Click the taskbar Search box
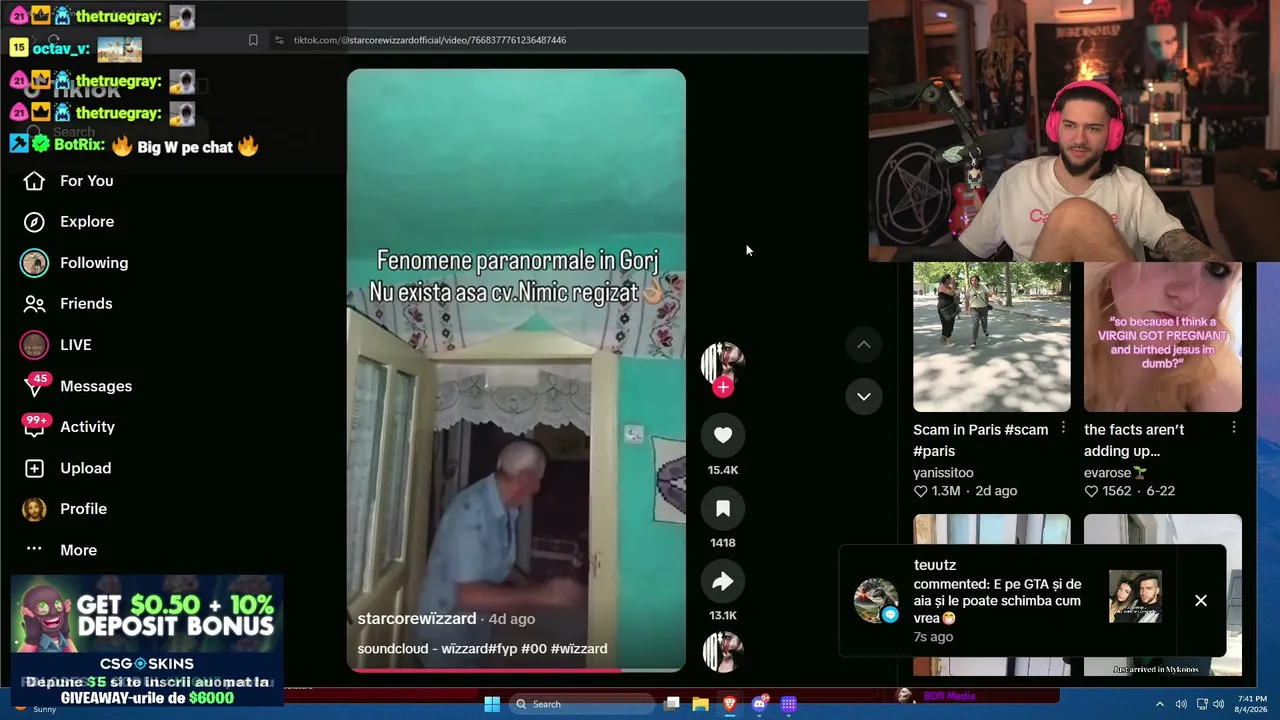The image size is (1280, 720). coord(581,704)
